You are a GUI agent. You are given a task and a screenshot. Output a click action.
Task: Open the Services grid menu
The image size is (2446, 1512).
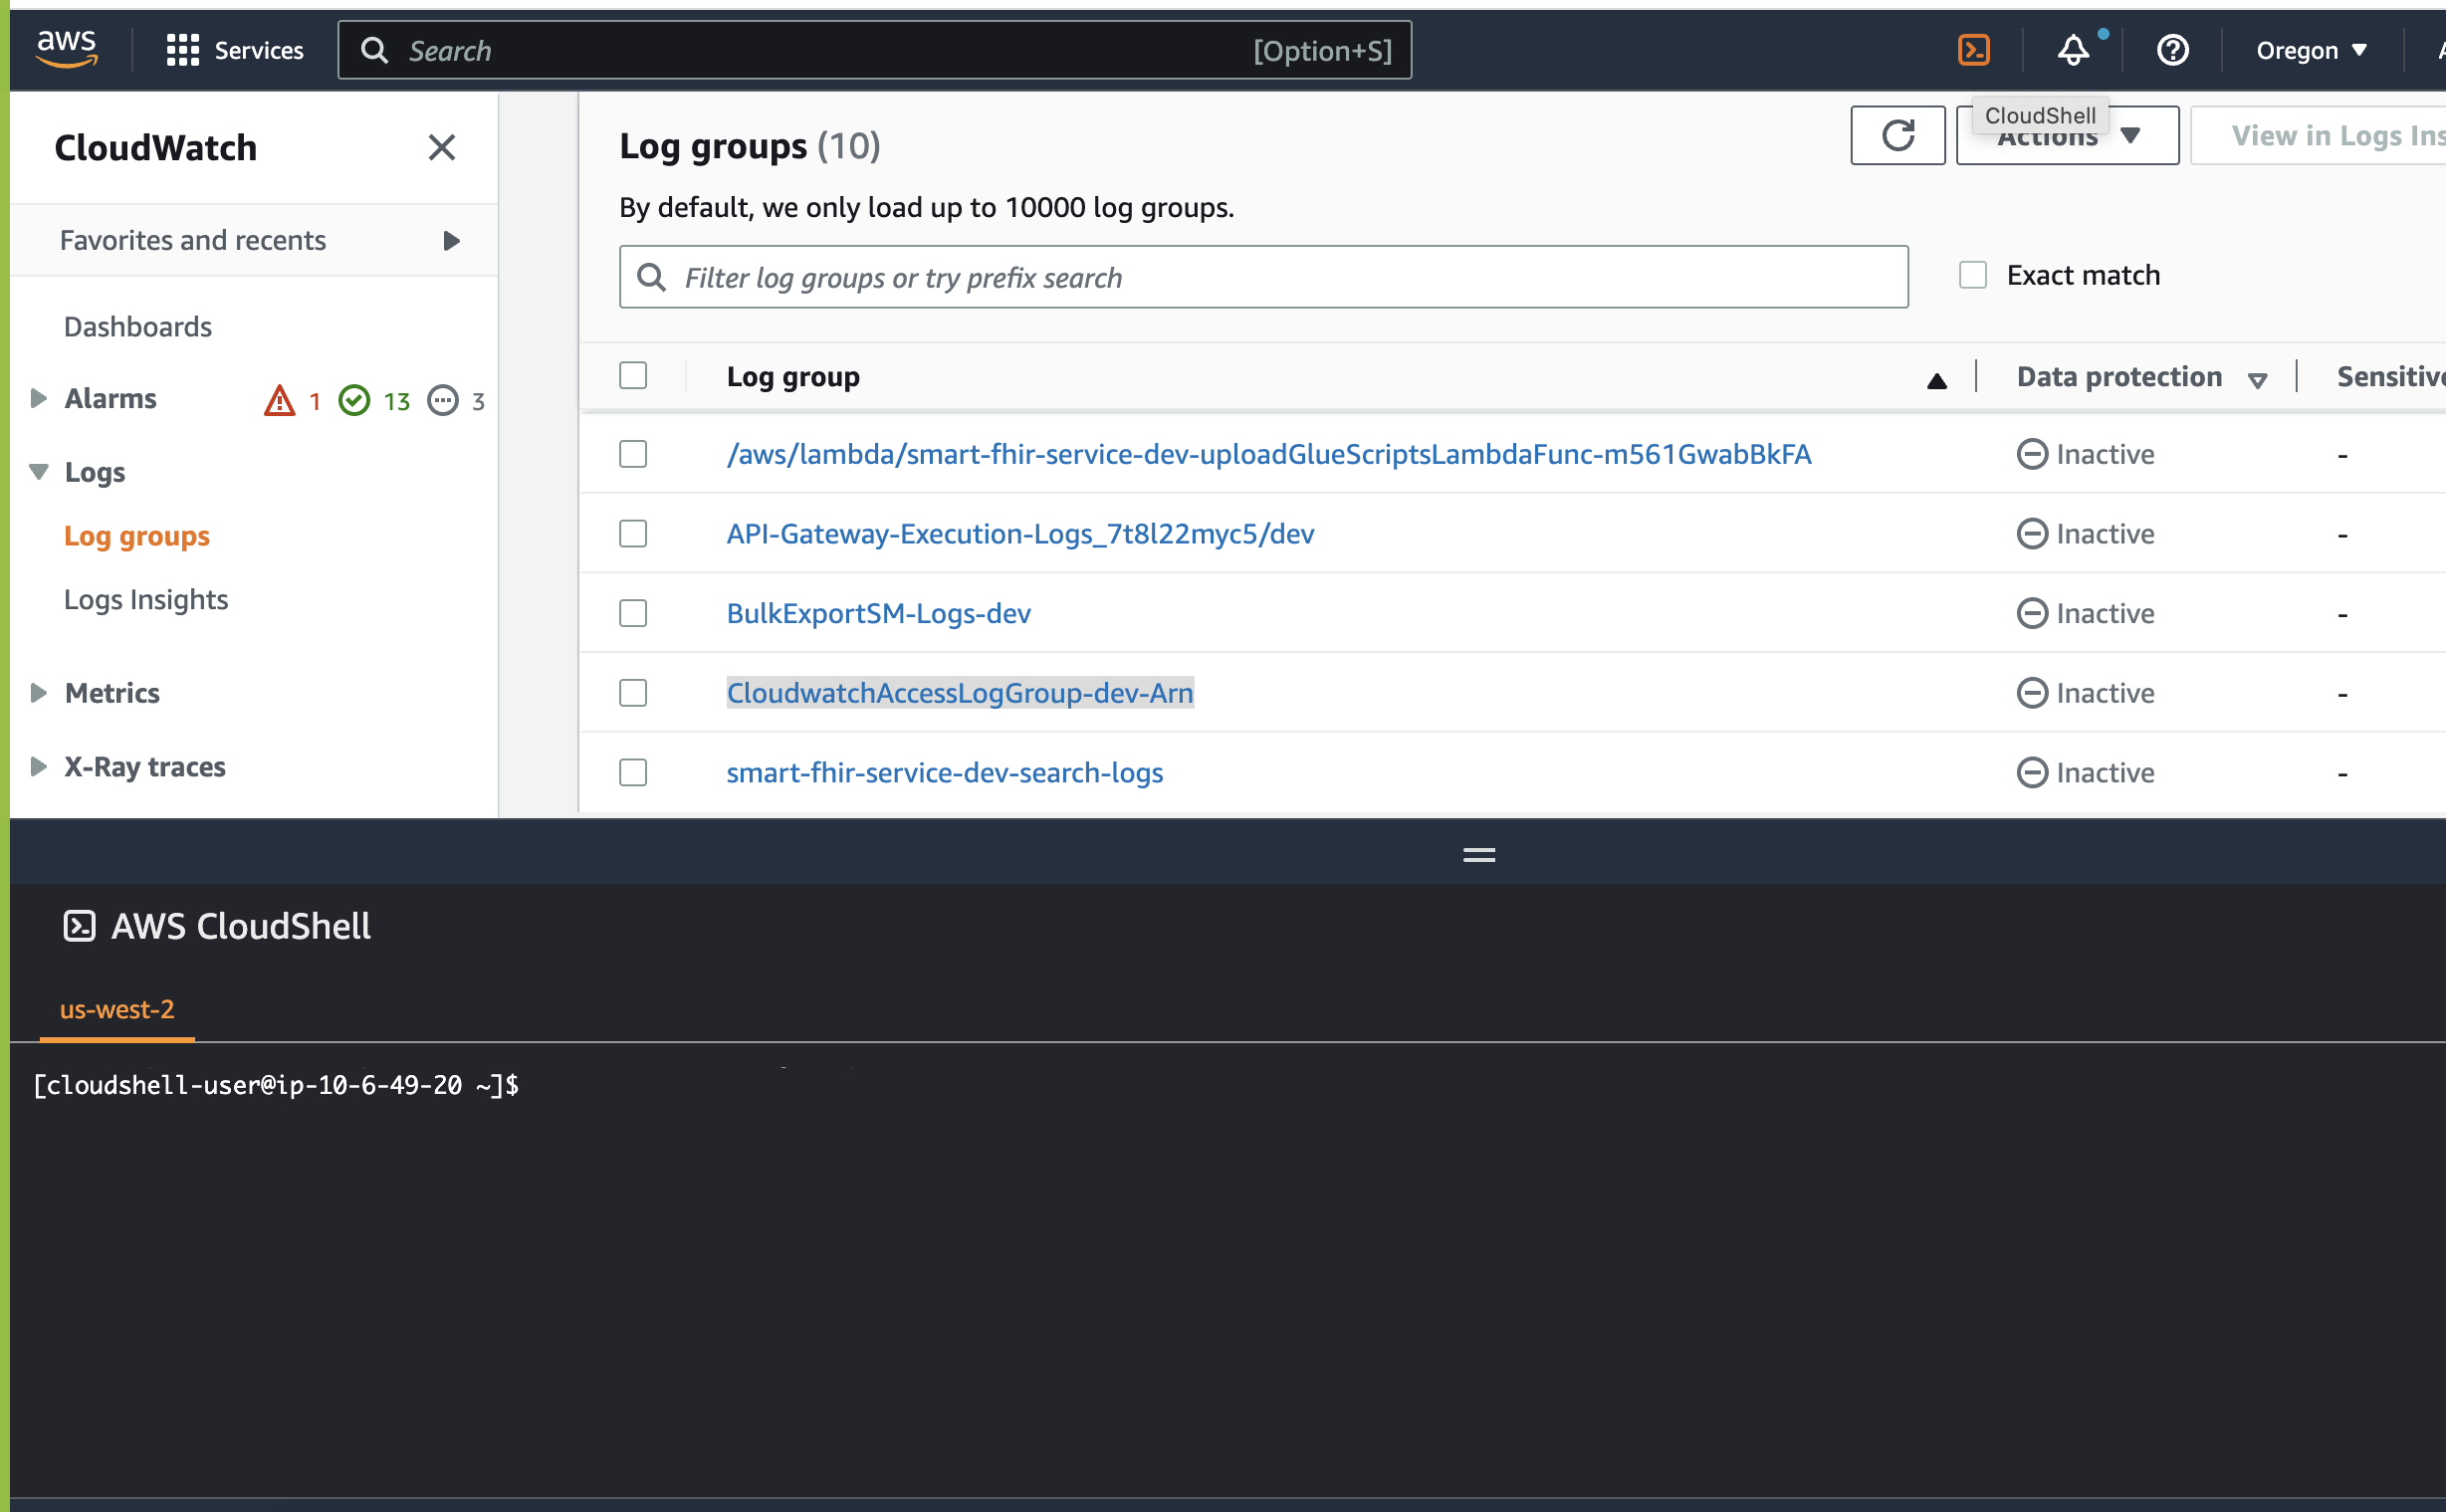[x=183, y=50]
